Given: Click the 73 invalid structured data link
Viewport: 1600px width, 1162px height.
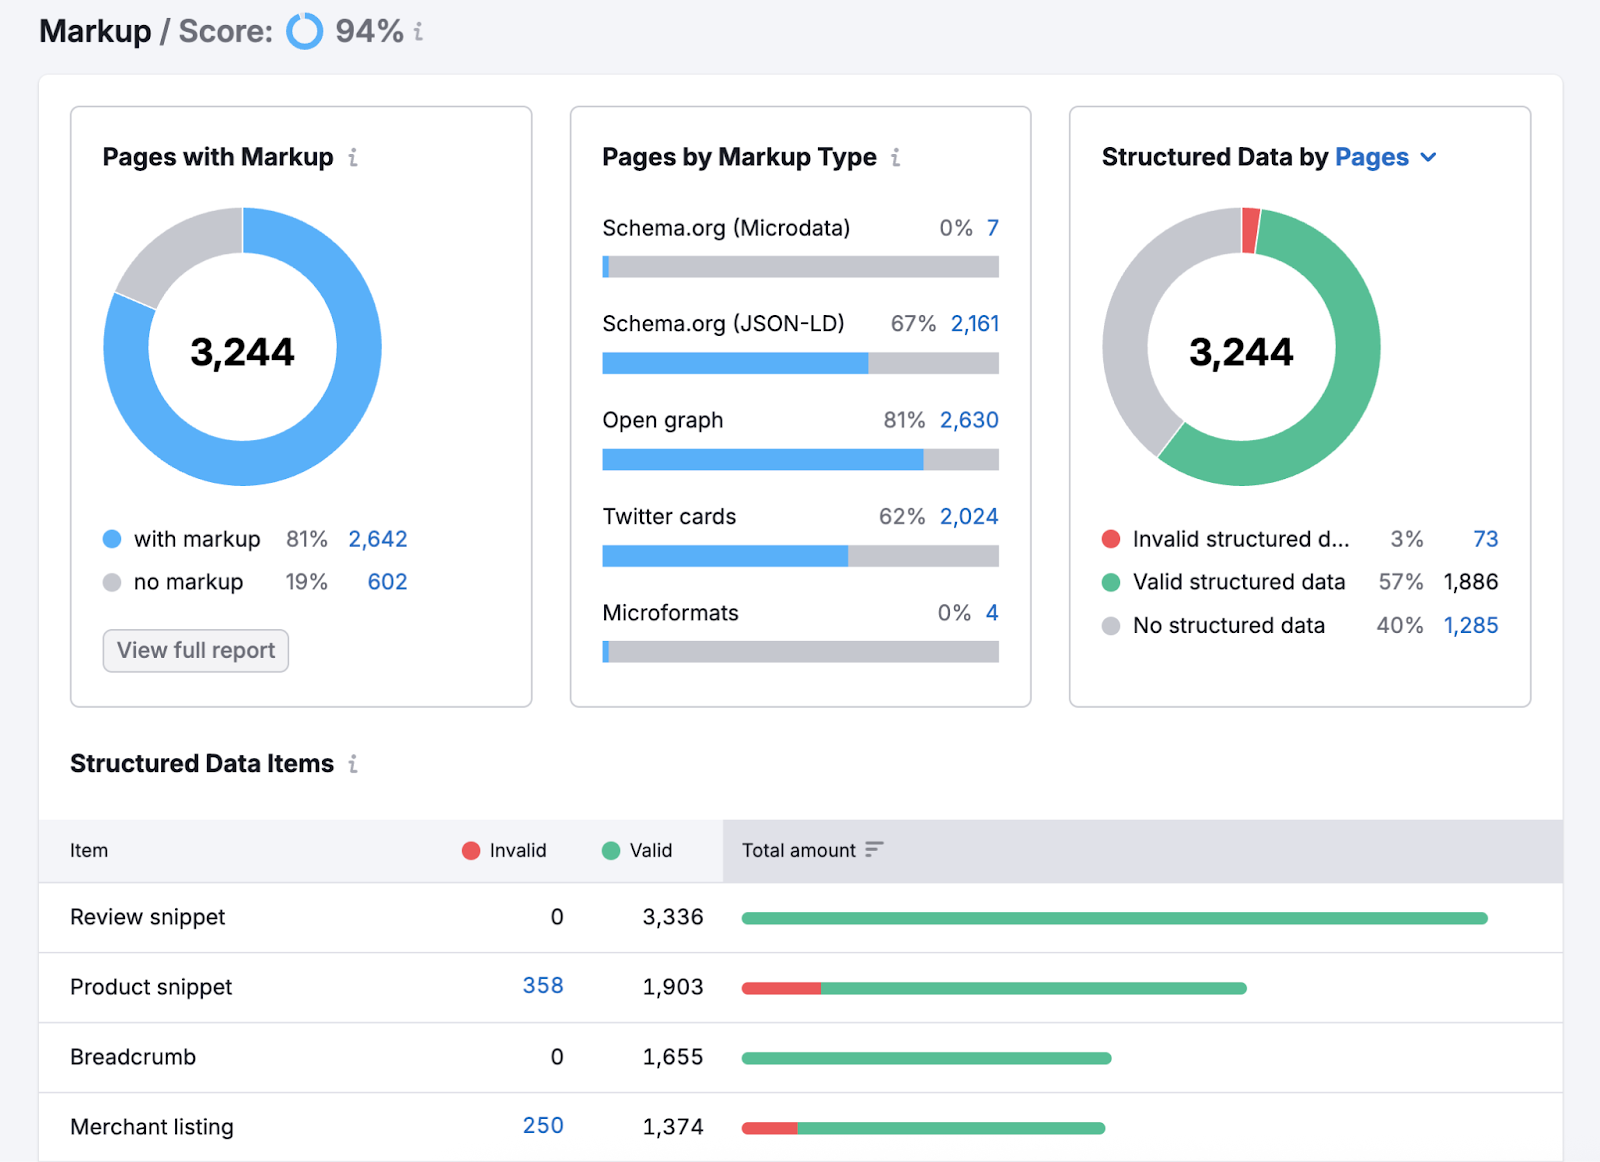Looking at the screenshot, I should pos(1486,539).
